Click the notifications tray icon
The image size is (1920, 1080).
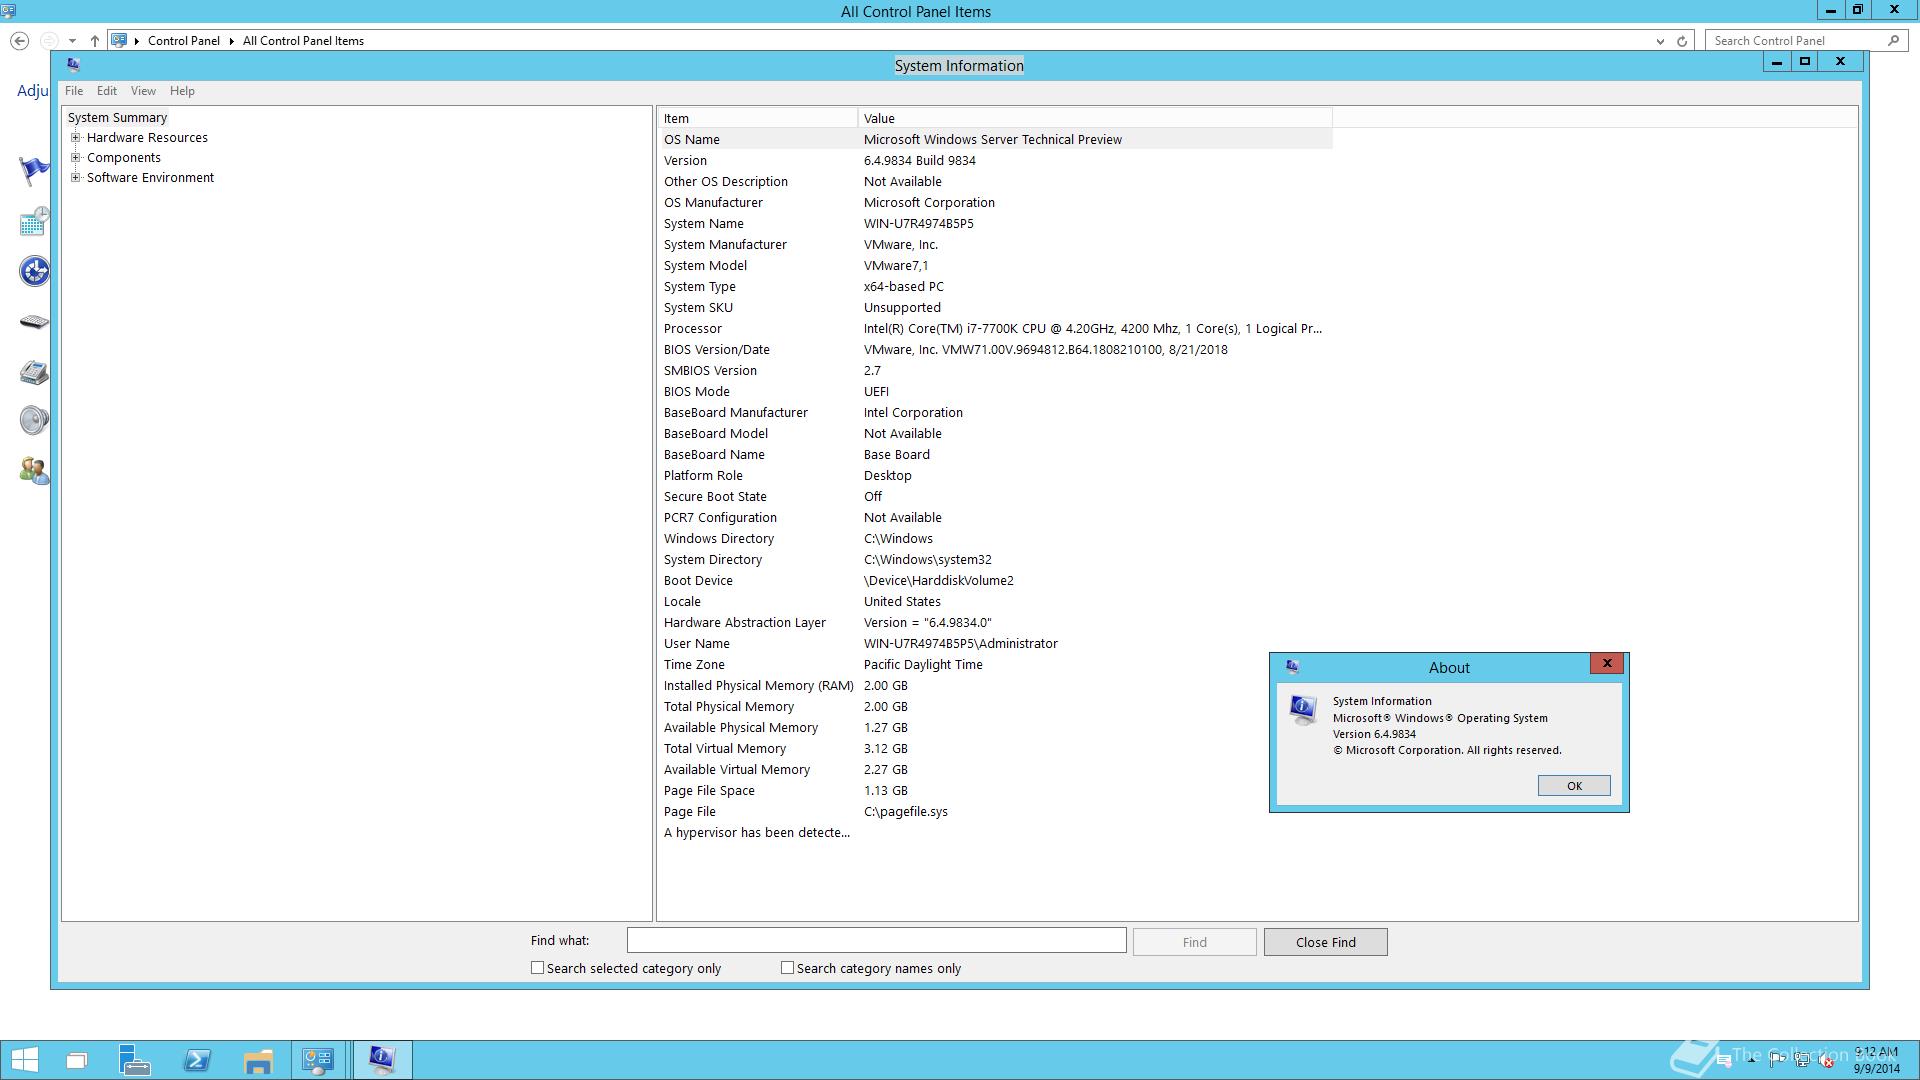pos(1723,1061)
